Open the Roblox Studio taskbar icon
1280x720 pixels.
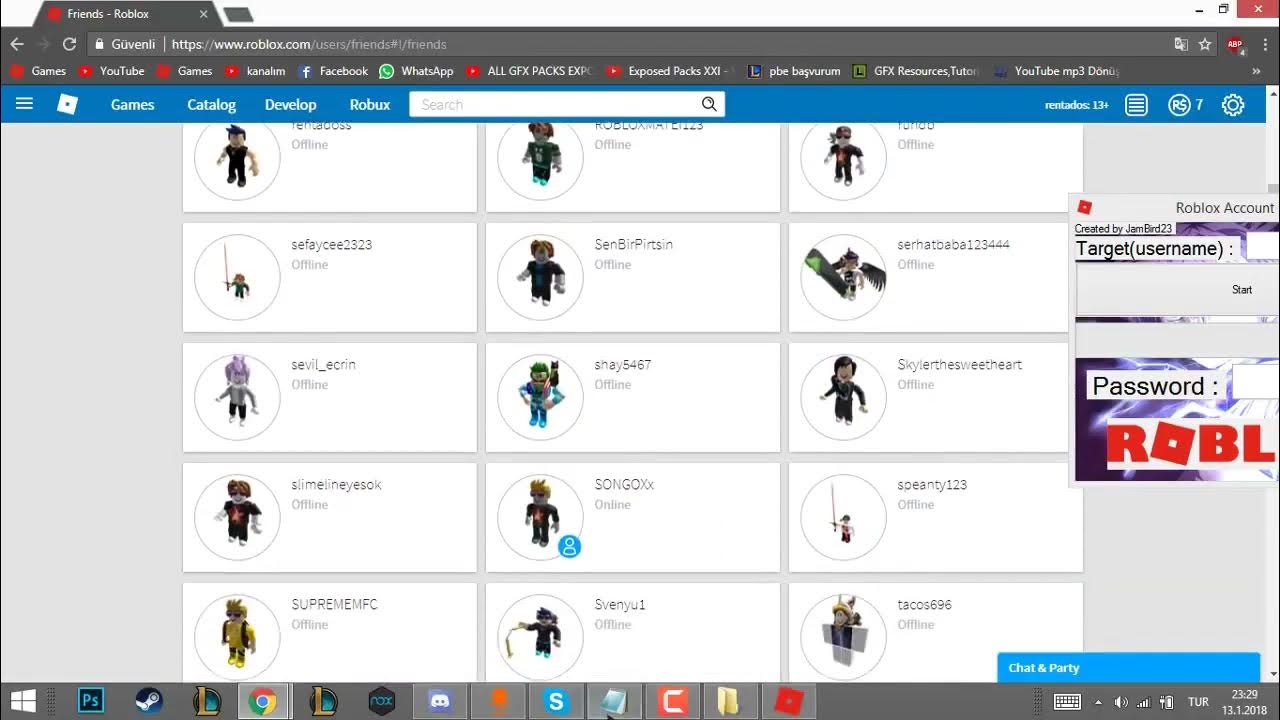[789, 701]
